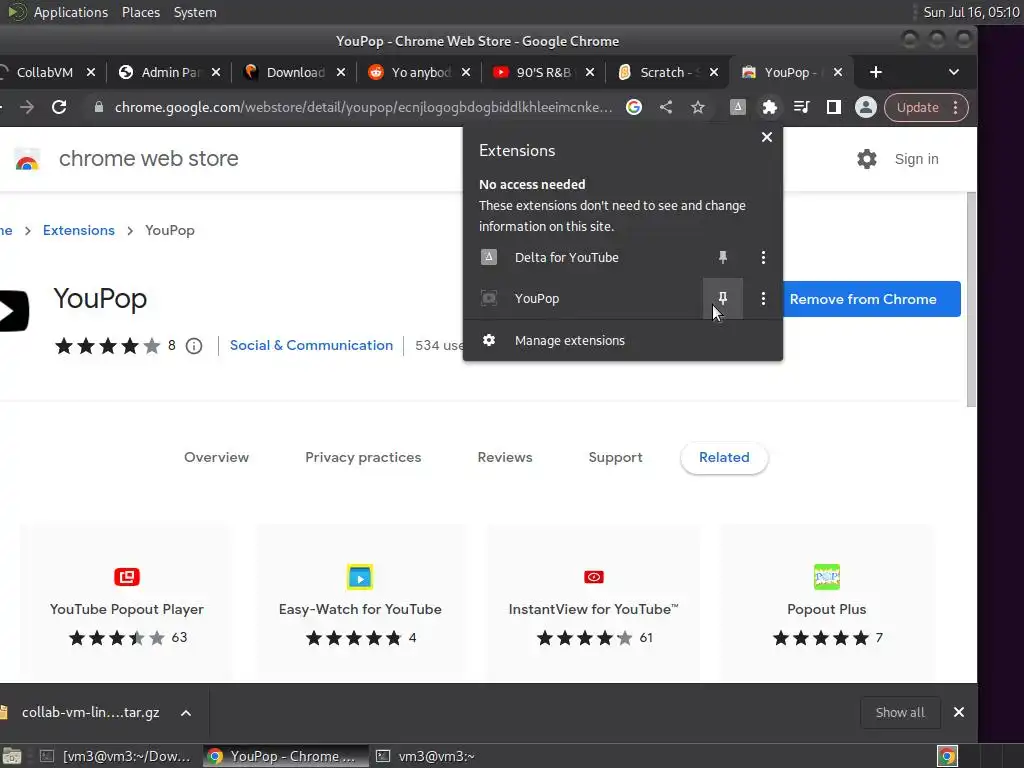Open the InstantView for YouTube card
This screenshot has height=768, width=1024.
593,604
